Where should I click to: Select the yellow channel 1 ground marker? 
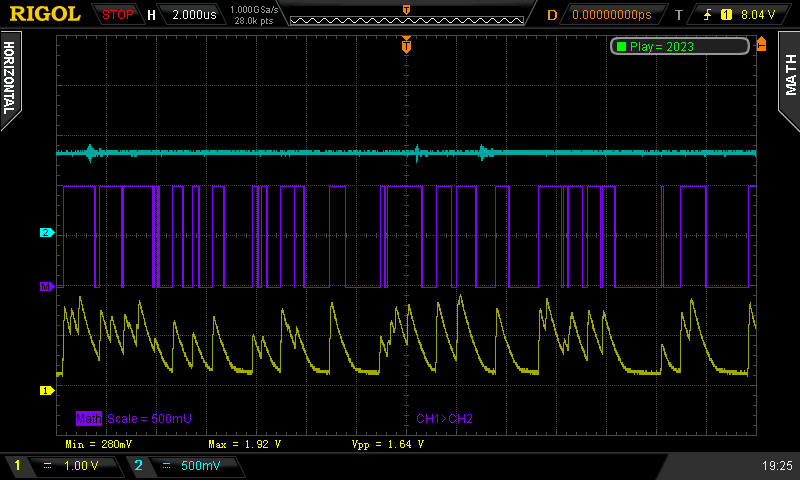click(x=45, y=390)
